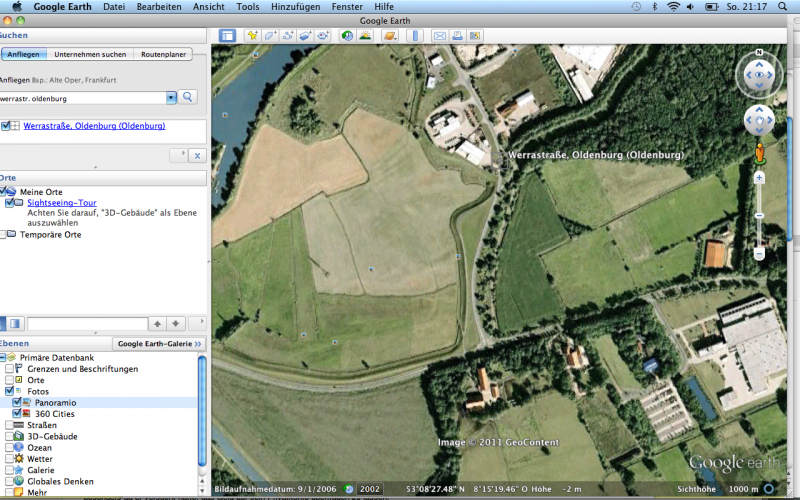Open the Google Earth-Galerie button
Viewport: 800px width, 500px height.
tap(159, 343)
